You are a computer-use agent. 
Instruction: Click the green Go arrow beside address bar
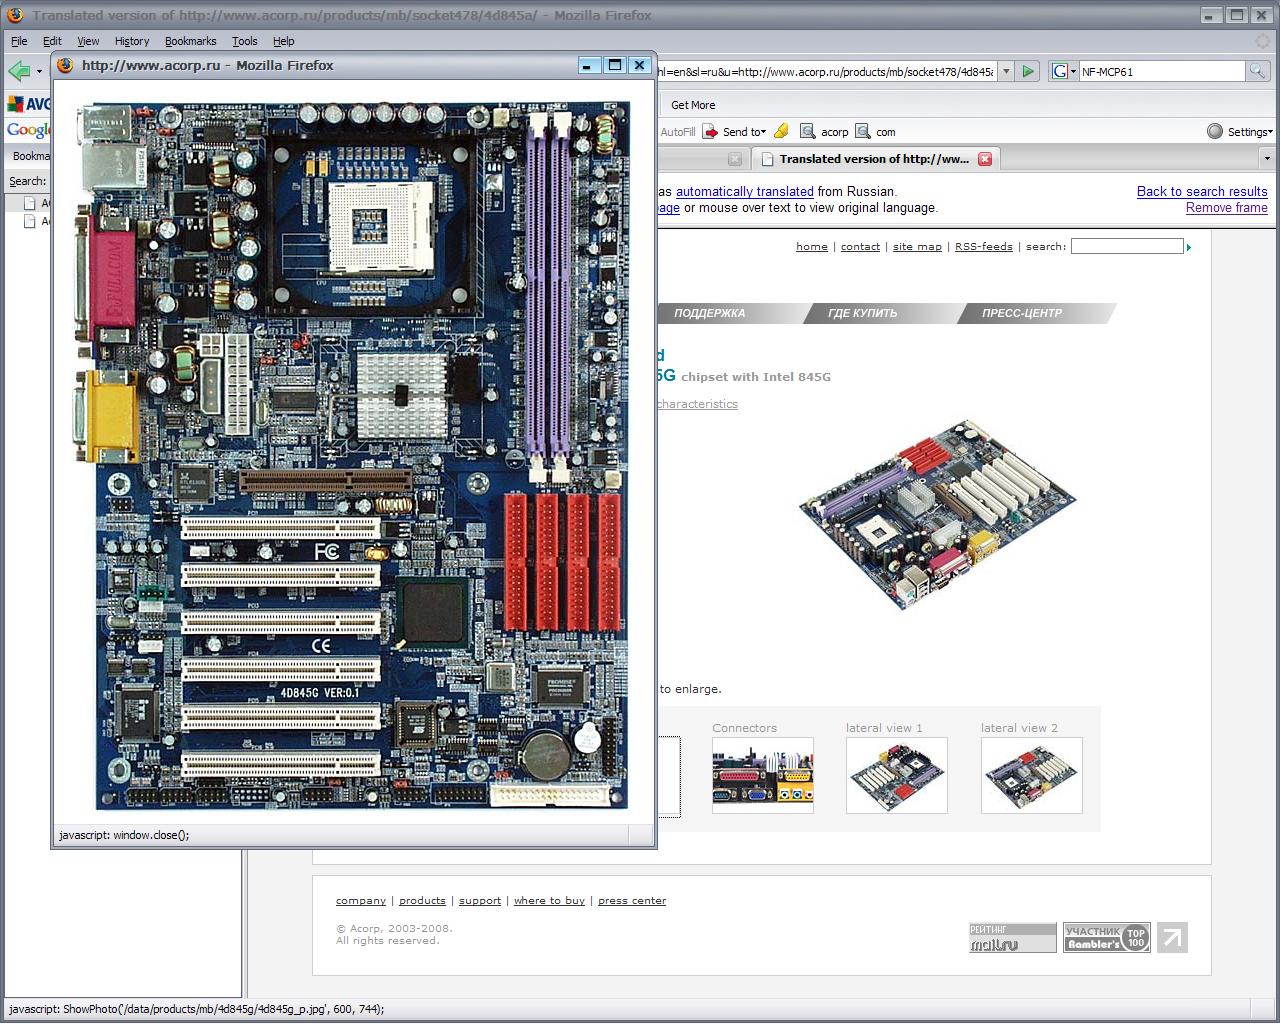coord(1028,71)
